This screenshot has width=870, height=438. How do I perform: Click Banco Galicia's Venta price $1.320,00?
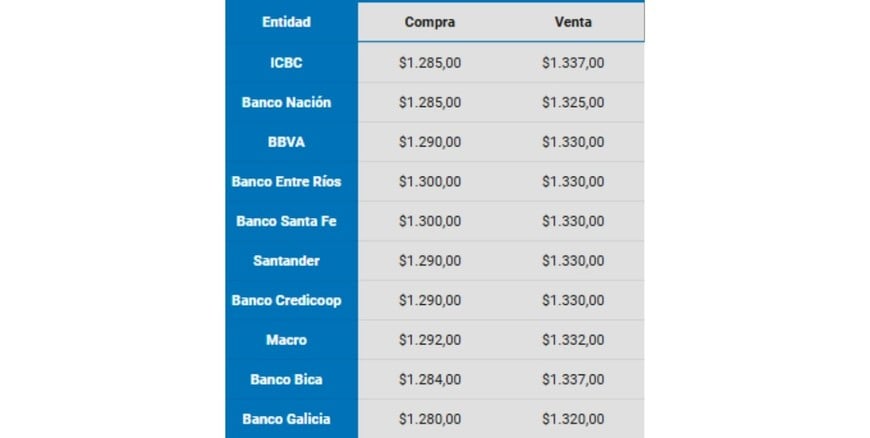tap(573, 419)
